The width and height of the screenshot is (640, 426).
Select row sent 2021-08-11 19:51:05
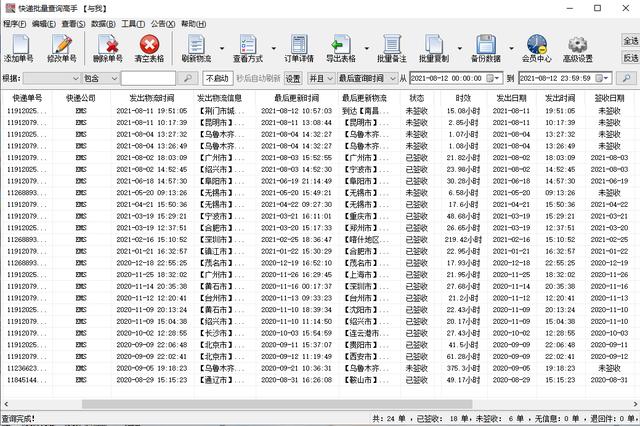pos(318,111)
